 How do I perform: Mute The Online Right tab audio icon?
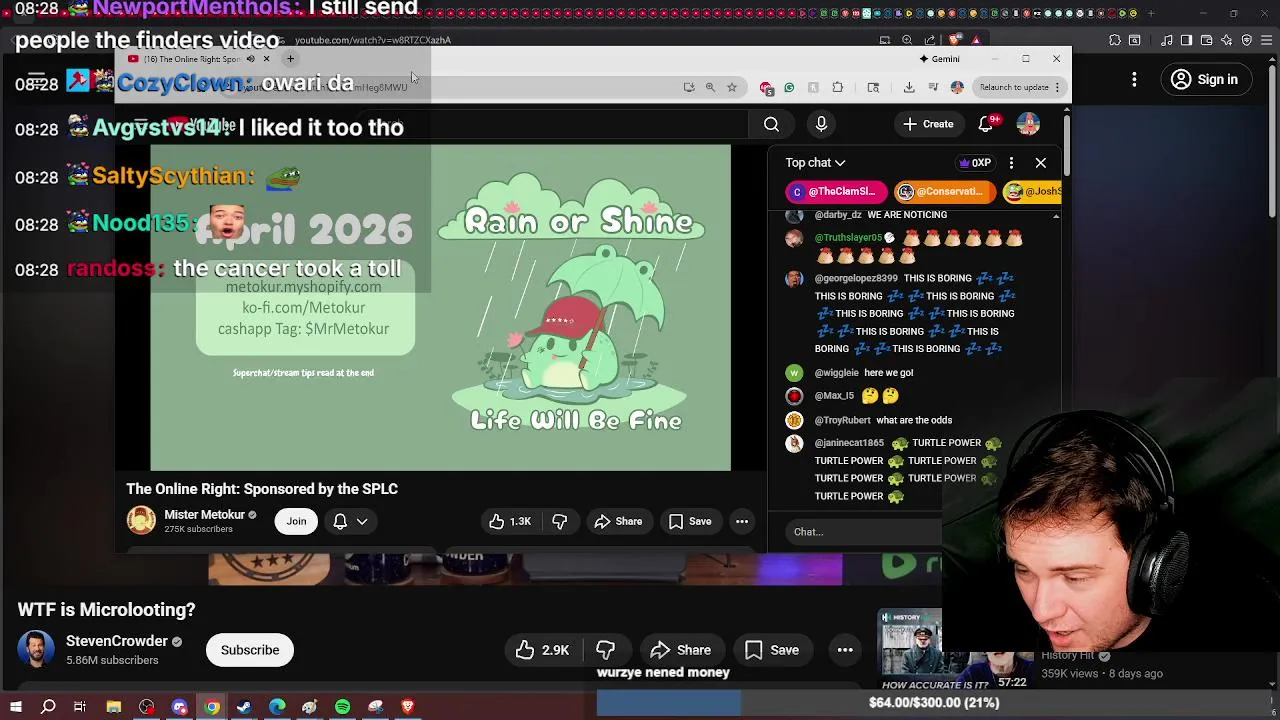click(250, 59)
